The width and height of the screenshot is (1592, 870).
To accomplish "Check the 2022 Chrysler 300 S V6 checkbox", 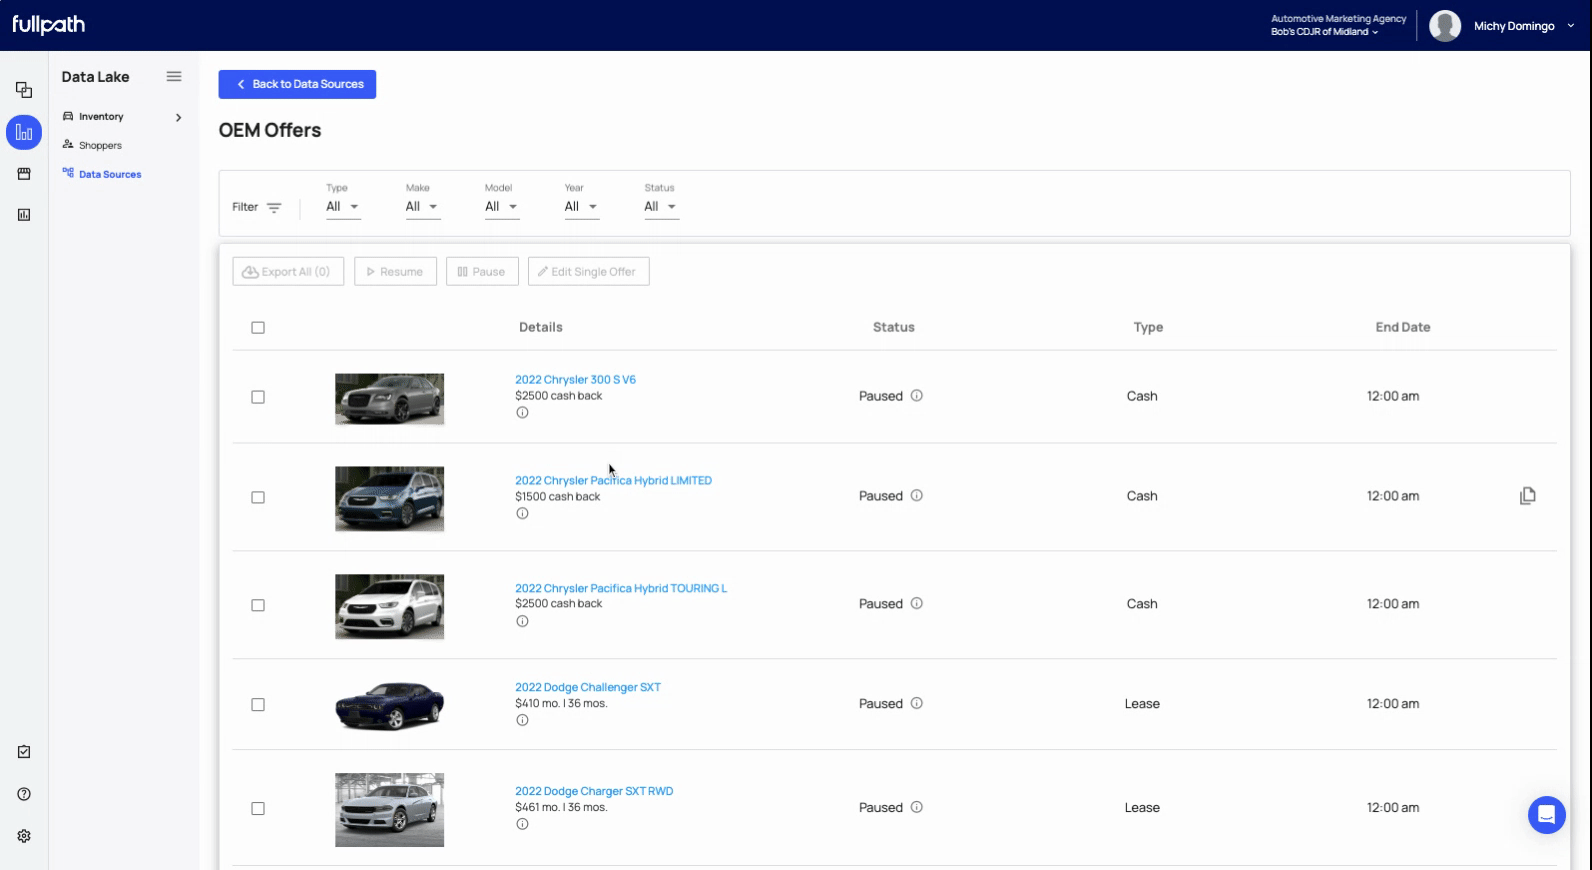I will click(258, 397).
